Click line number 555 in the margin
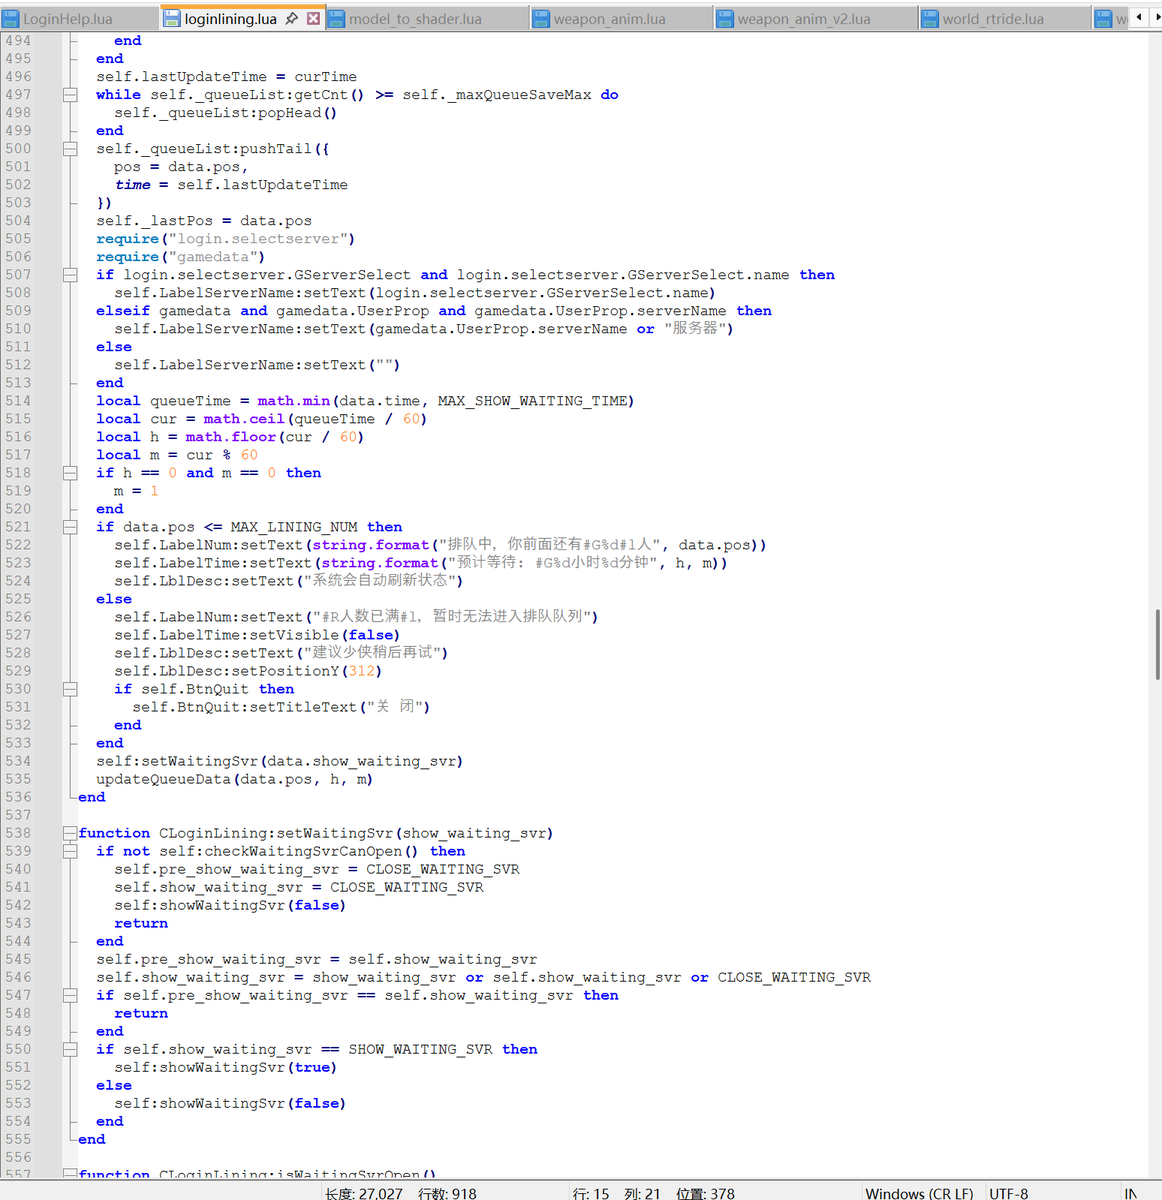 coord(18,1139)
